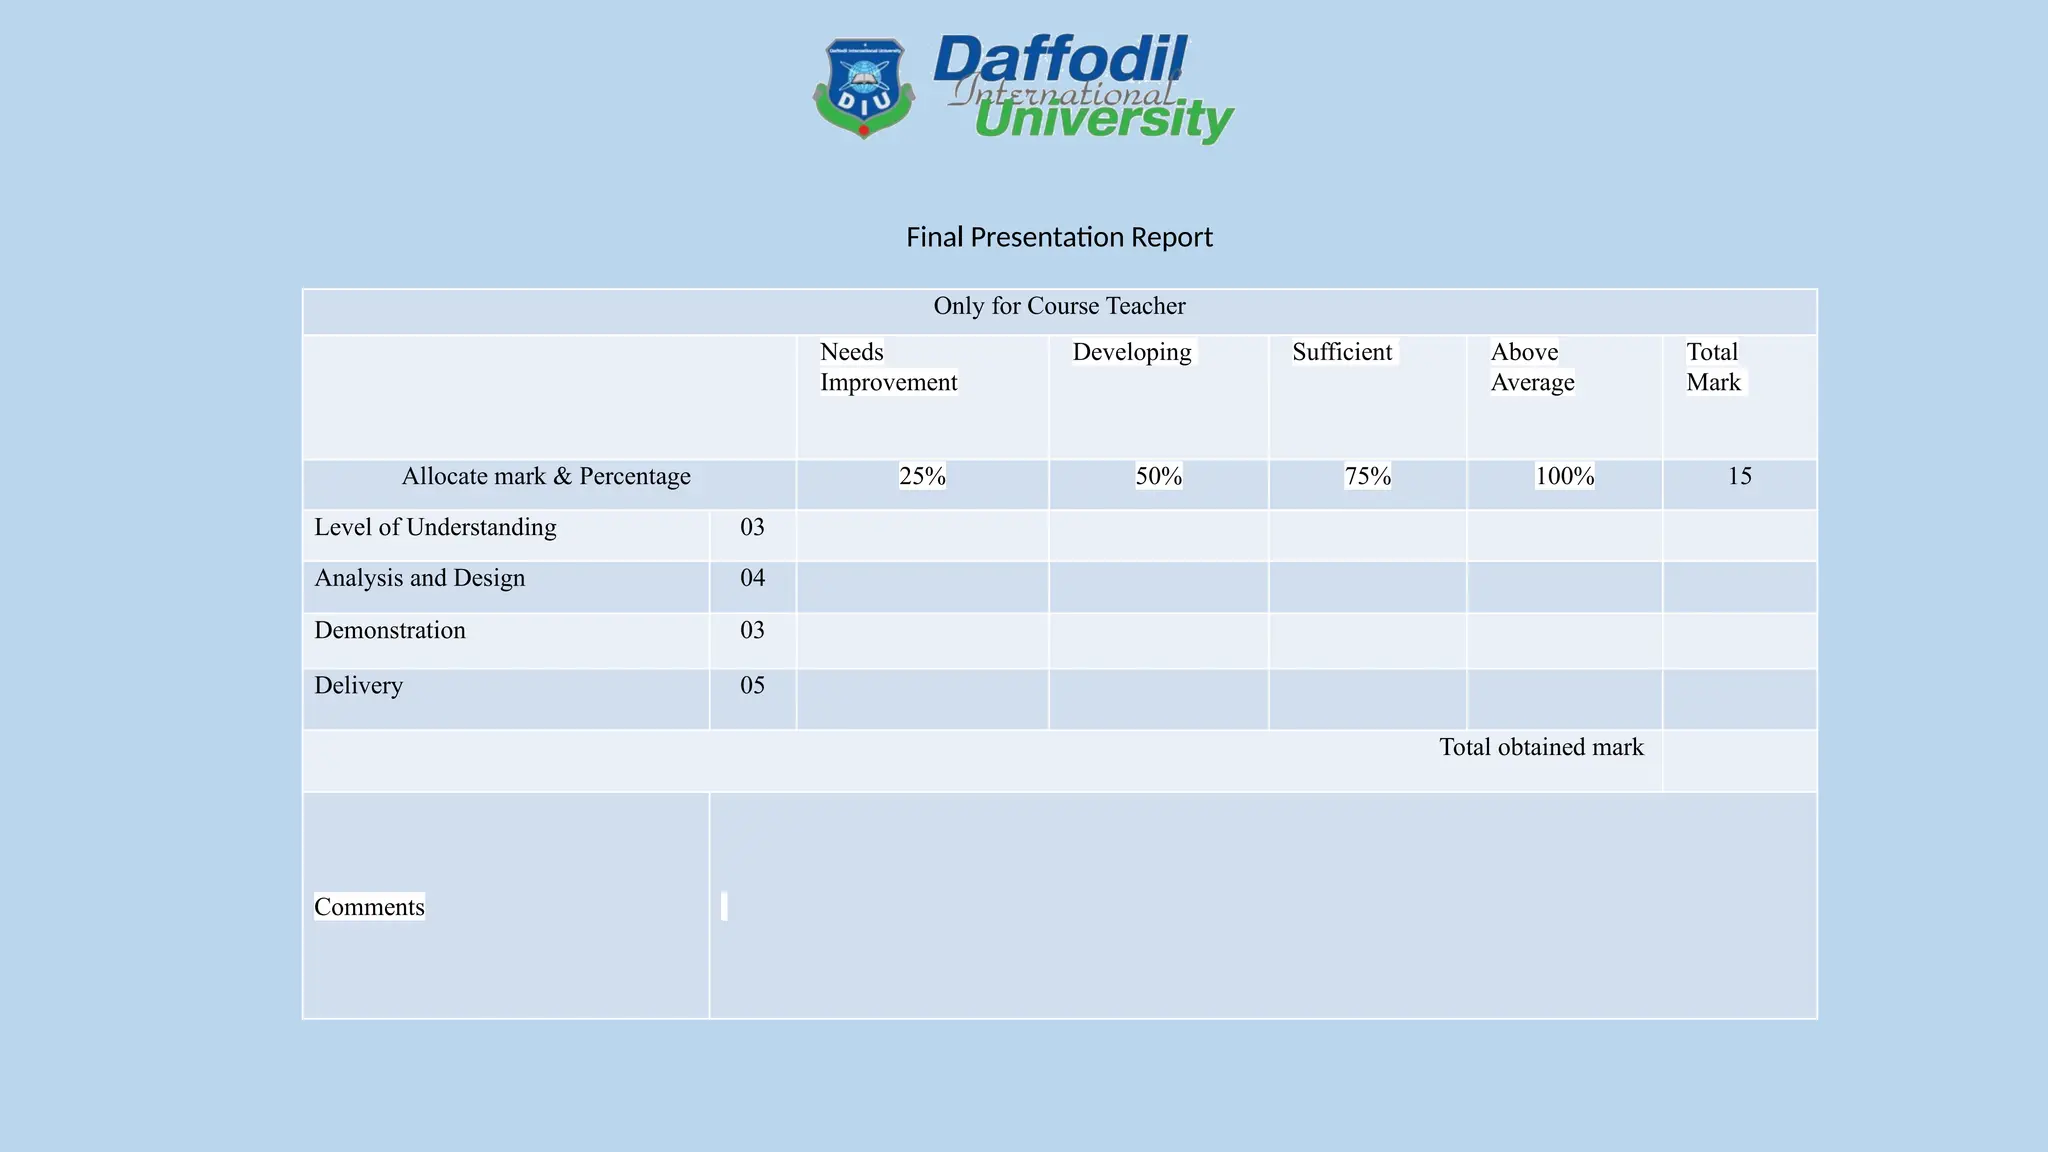Screen dimensions: 2048x1152
Task: Select the Sufficient column header
Action: (x=1342, y=352)
